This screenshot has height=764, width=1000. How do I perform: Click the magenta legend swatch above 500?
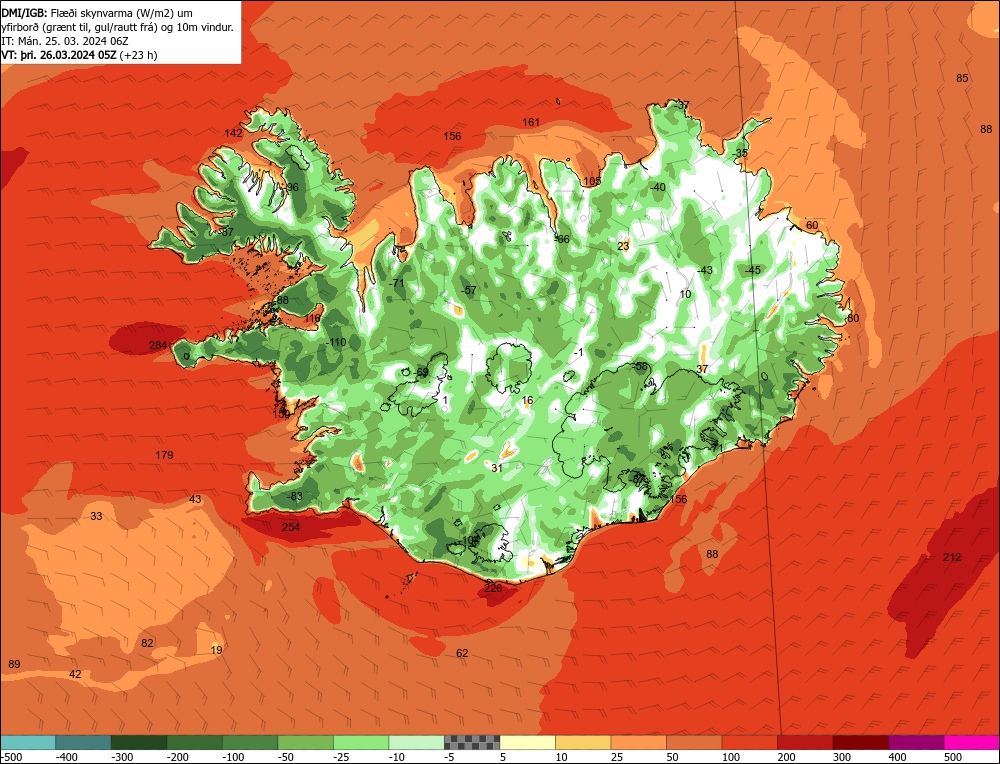[972, 742]
